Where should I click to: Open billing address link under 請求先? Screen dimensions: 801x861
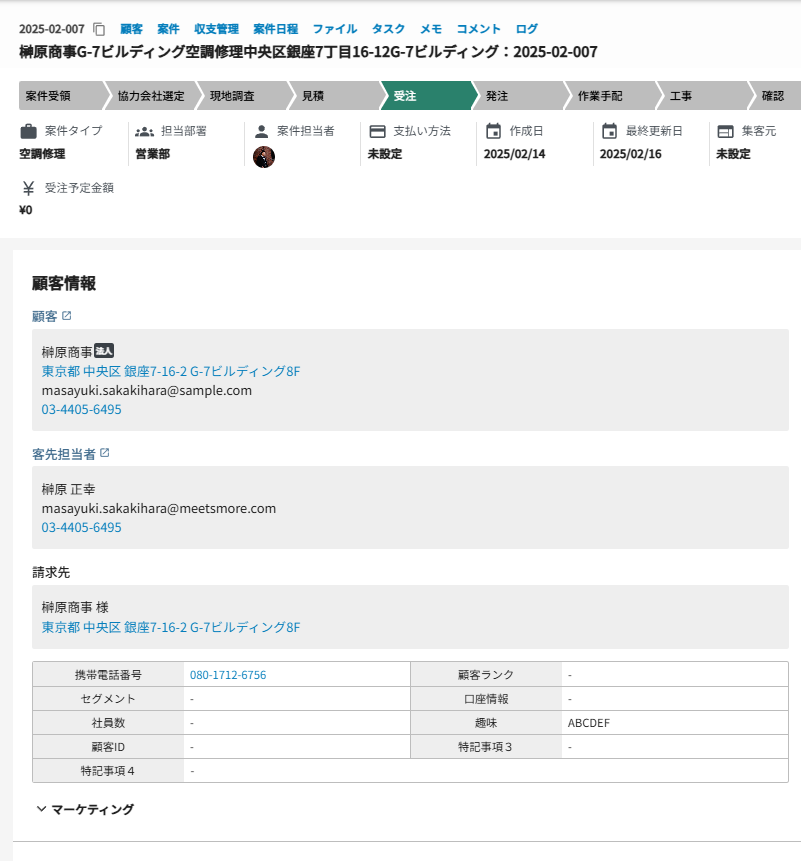(x=171, y=627)
